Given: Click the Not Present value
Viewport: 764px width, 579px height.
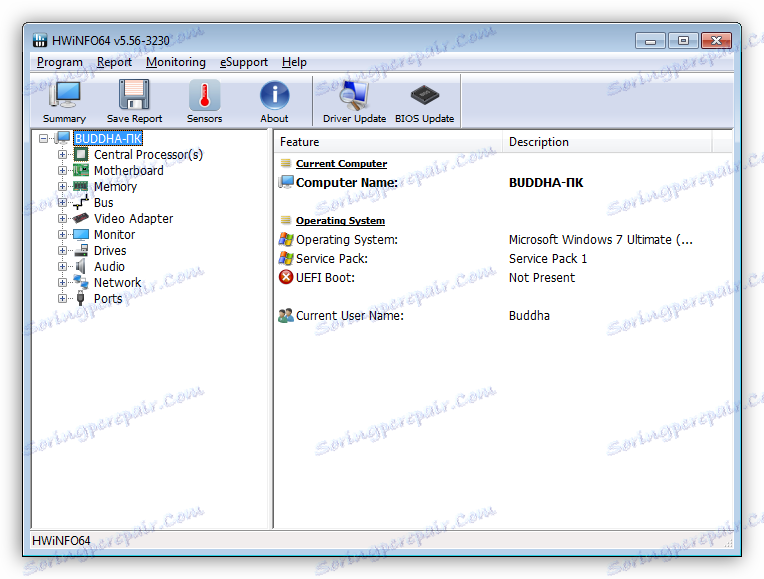Looking at the screenshot, I should pyautogui.click(x=542, y=278).
